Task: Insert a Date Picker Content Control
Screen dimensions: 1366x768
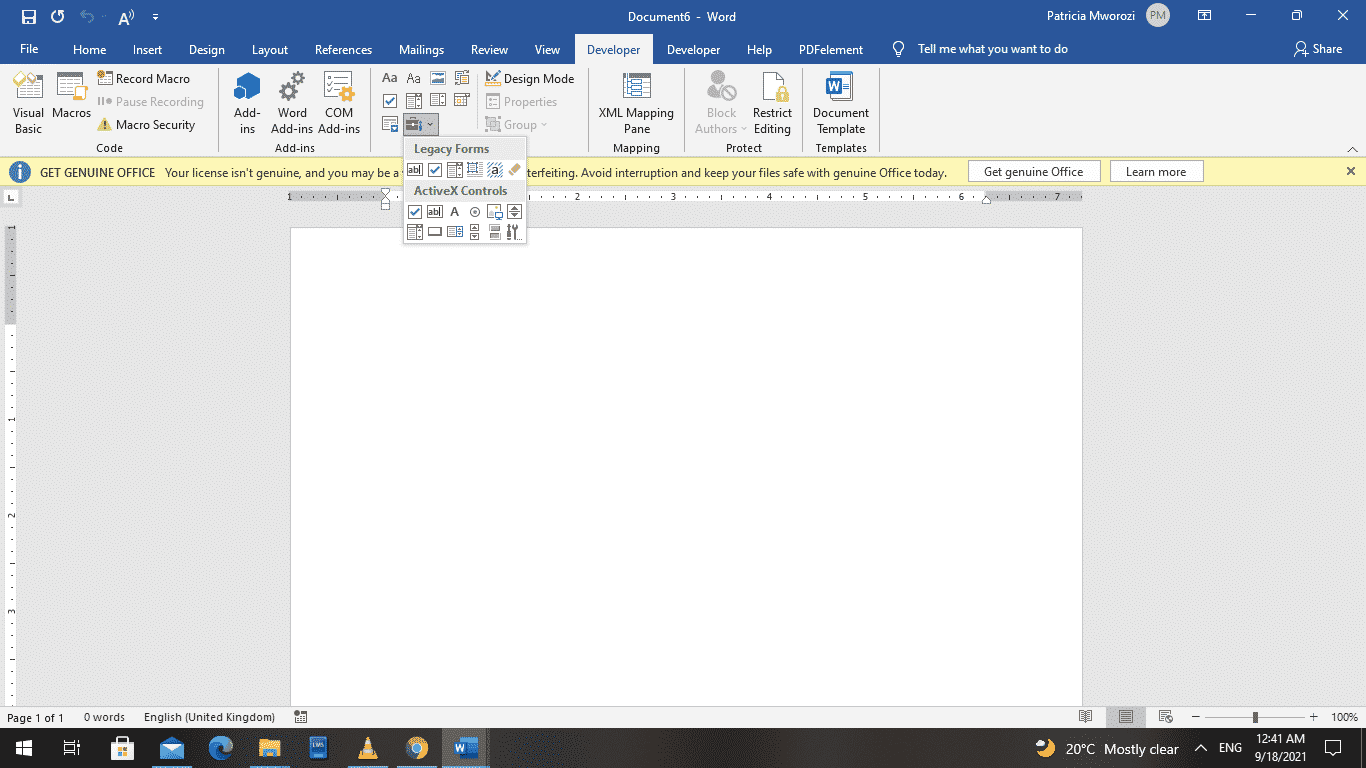Action: click(461, 100)
